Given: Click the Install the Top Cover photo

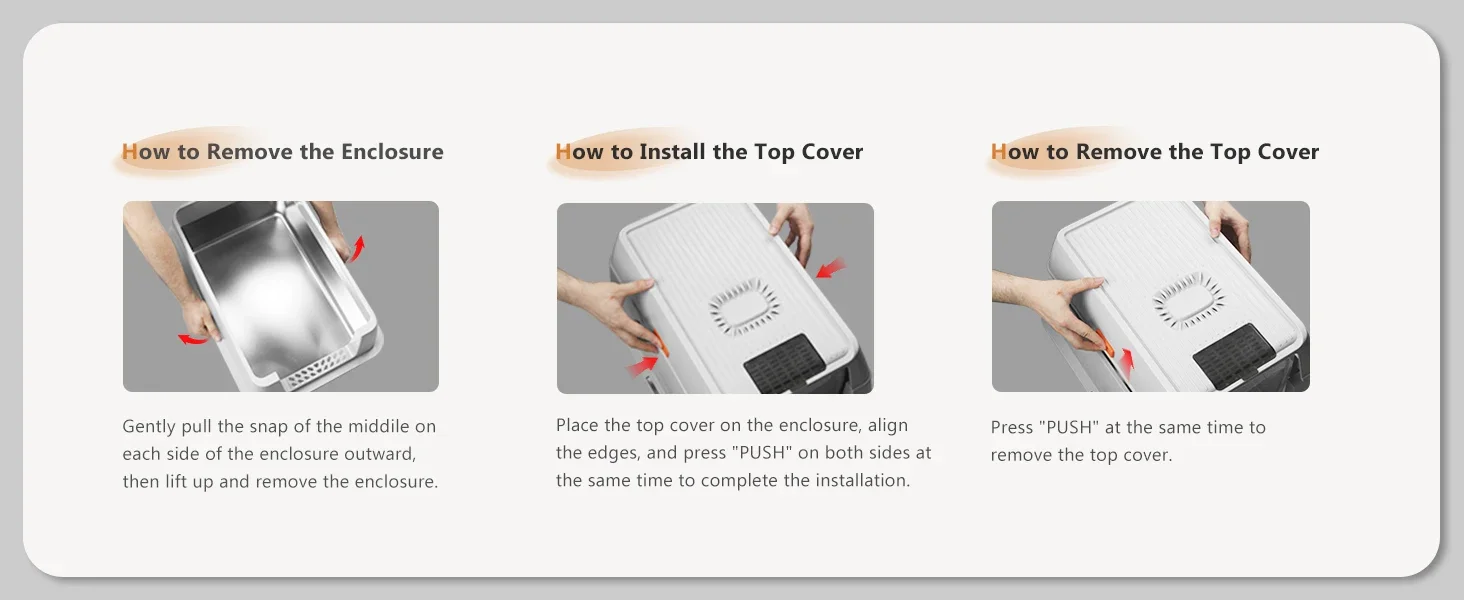Looking at the screenshot, I should [x=715, y=298].
